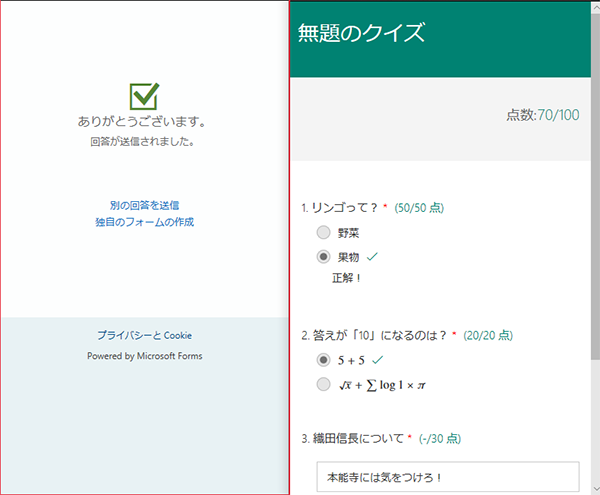The width and height of the screenshot is (600, 495).
Task: Click the (-/30 点) score label
Action: (x=440, y=438)
